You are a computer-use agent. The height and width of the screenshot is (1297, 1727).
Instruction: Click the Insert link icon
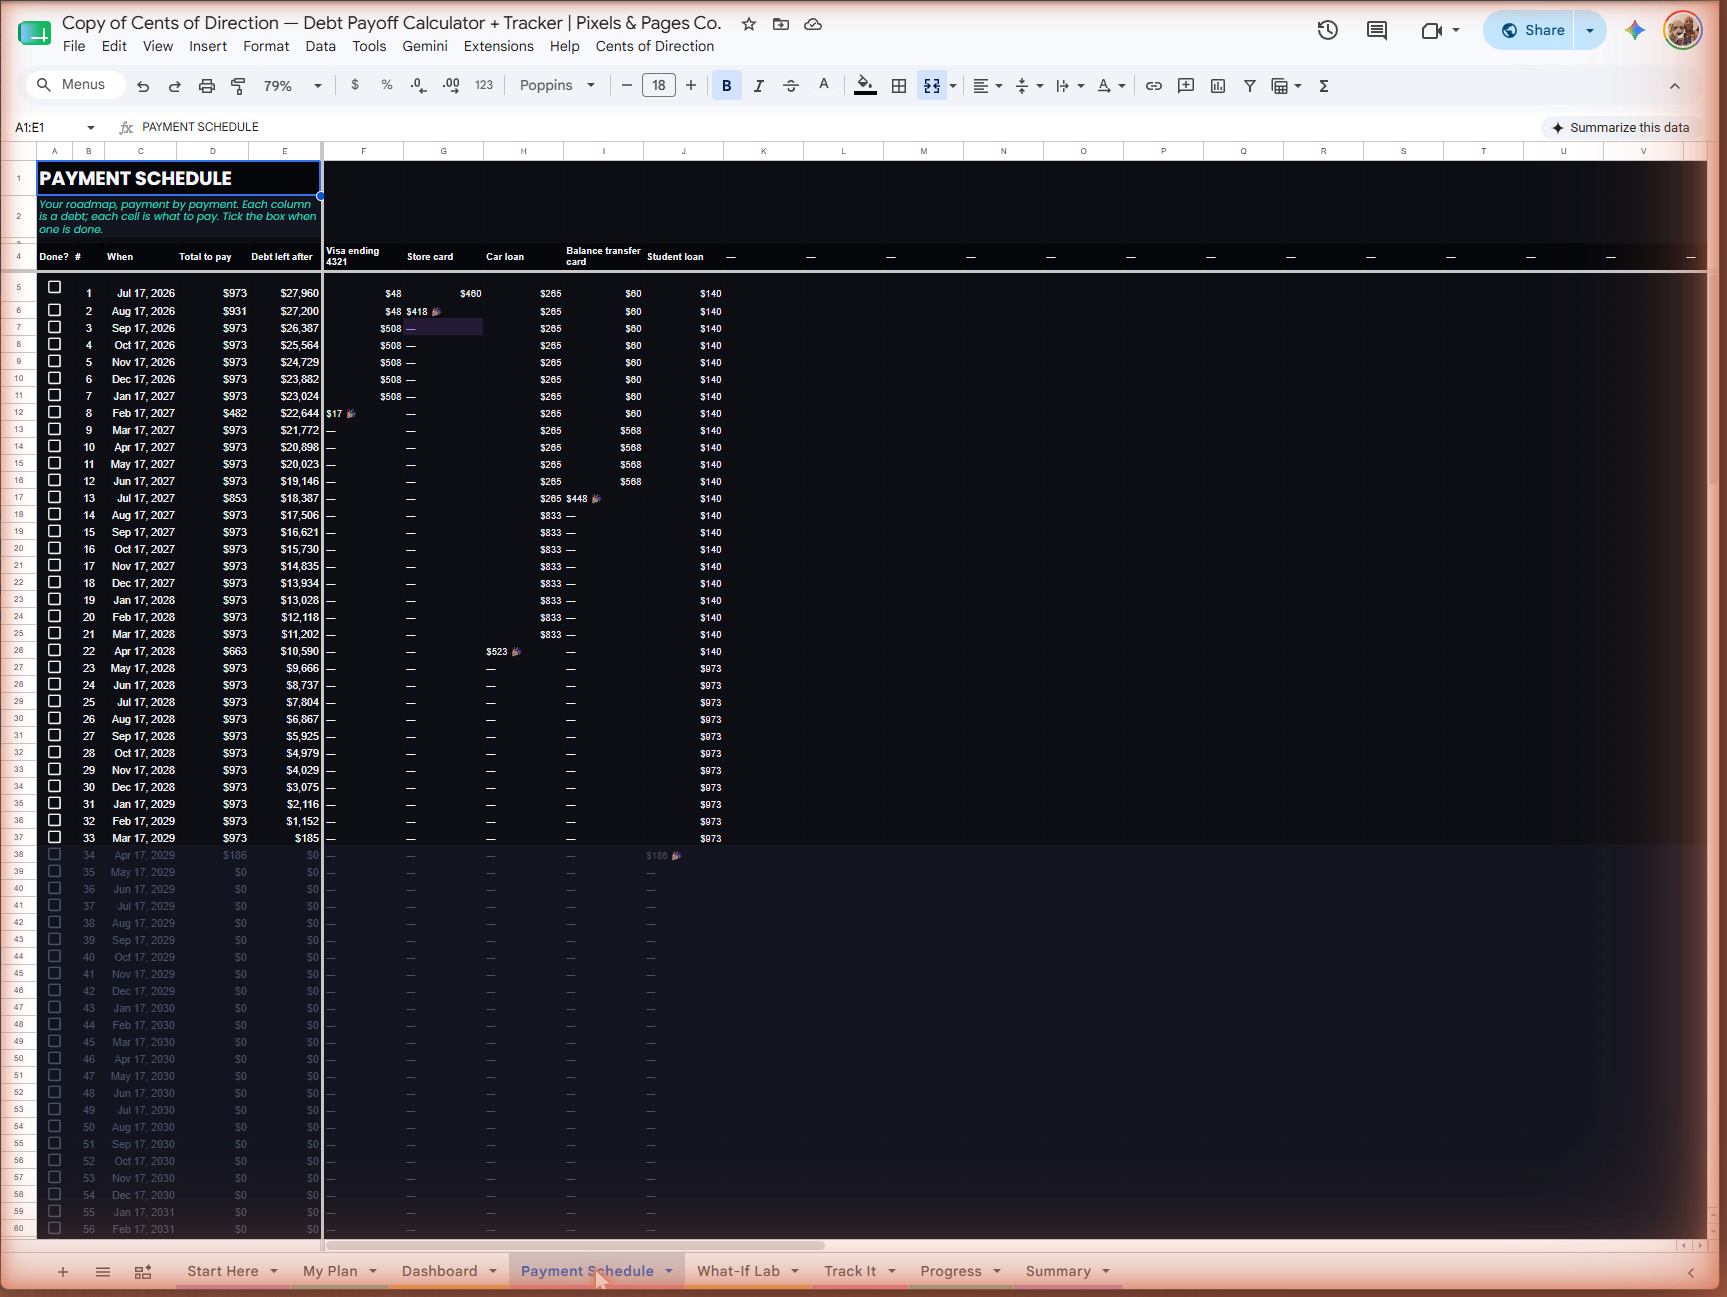click(1154, 86)
